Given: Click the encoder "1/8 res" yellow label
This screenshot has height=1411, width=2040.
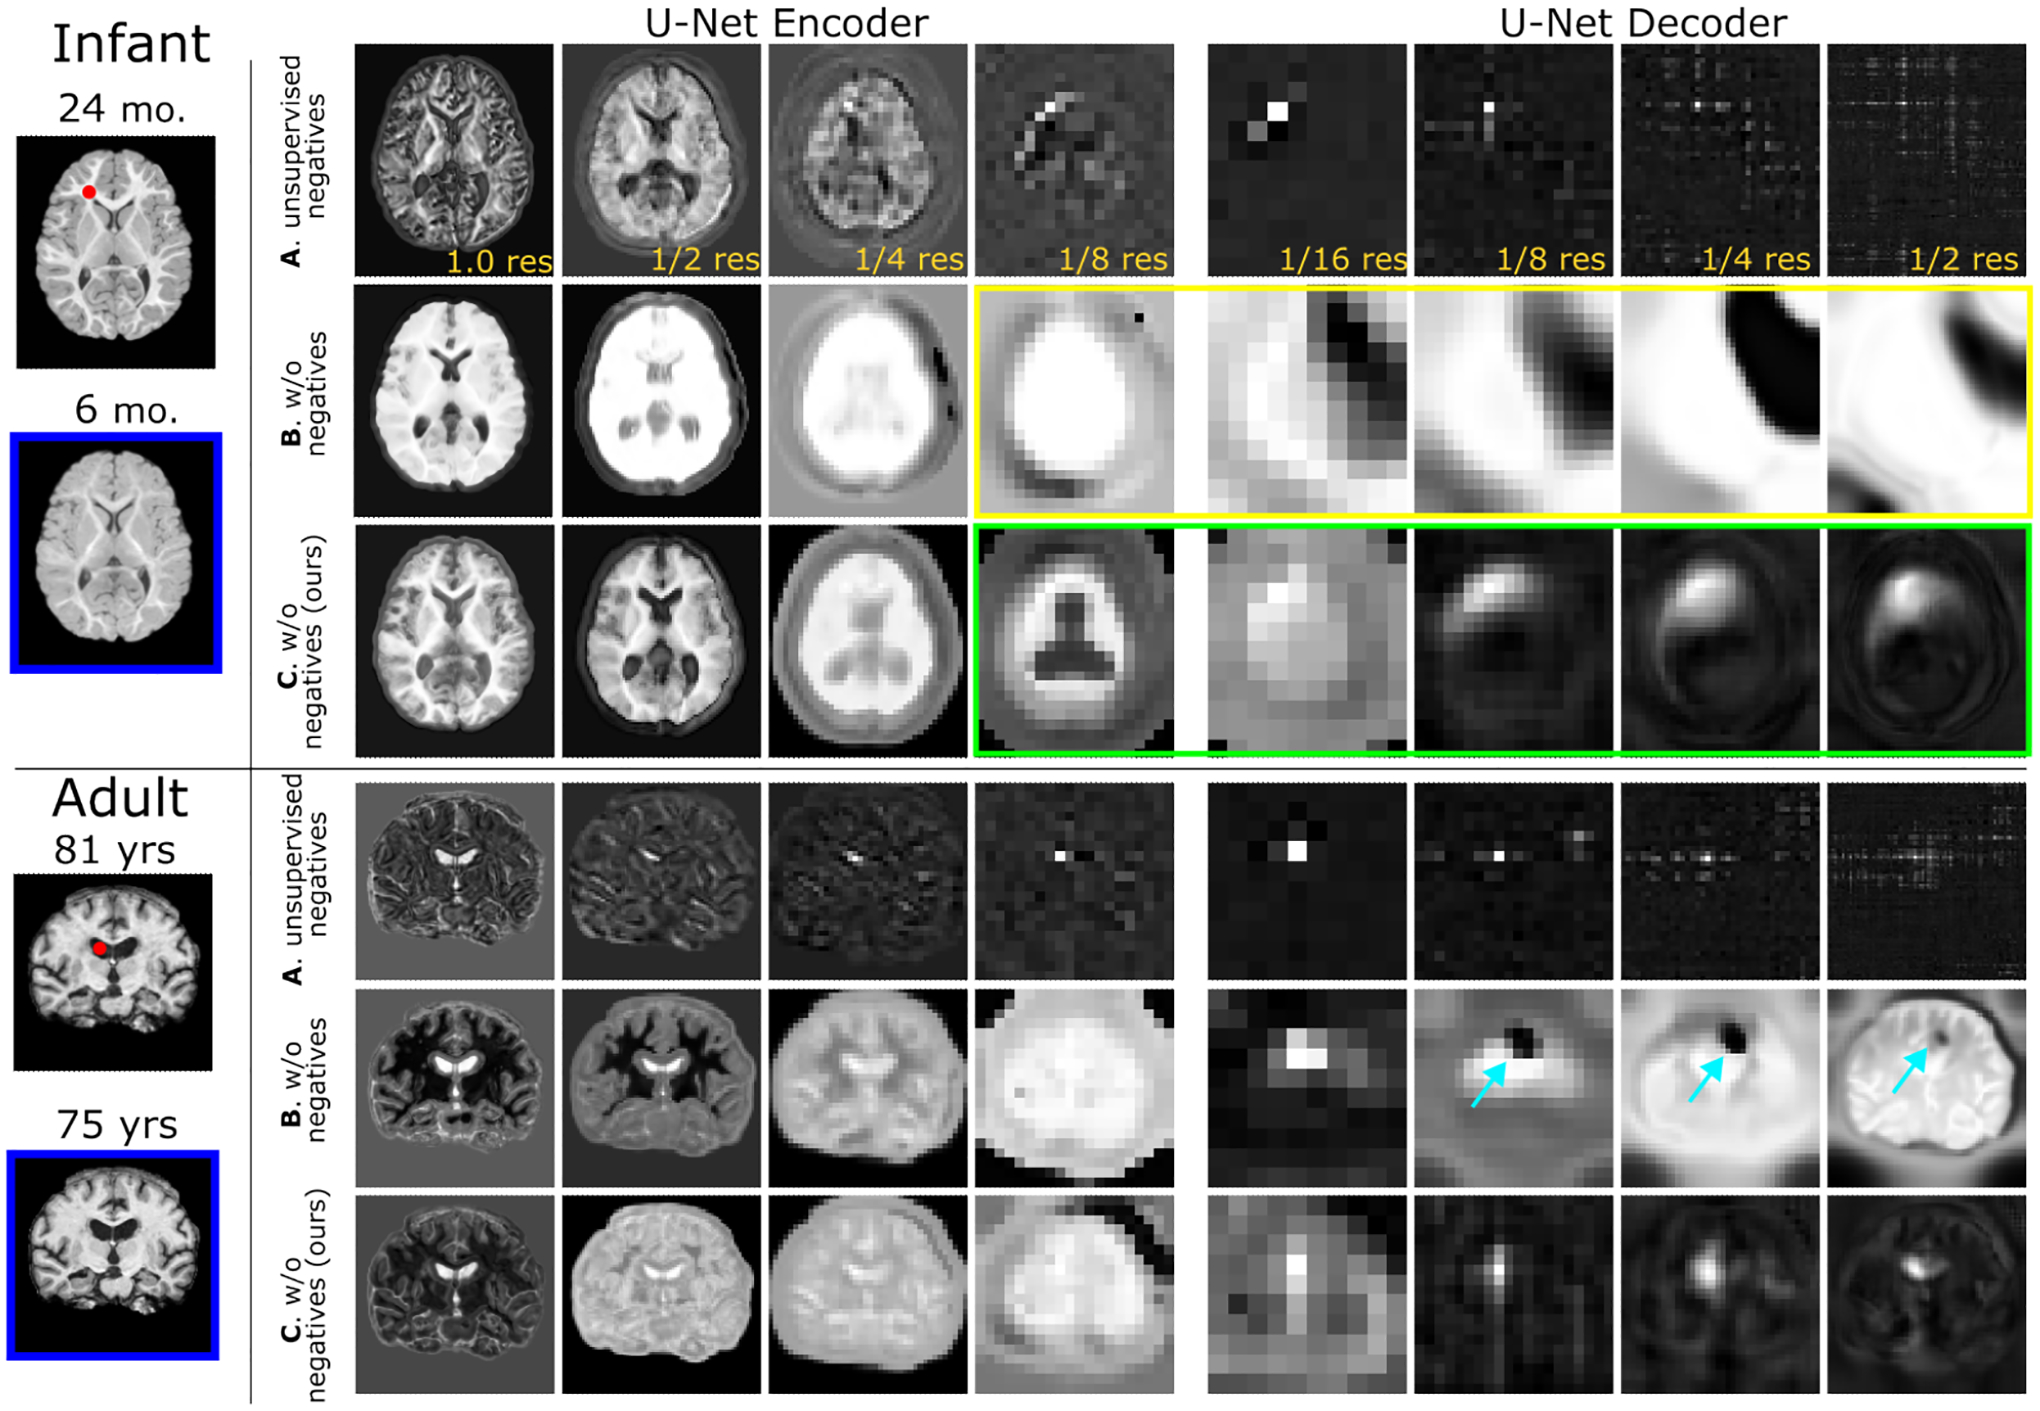Looking at the screenshot, I should pos(1113,259).
